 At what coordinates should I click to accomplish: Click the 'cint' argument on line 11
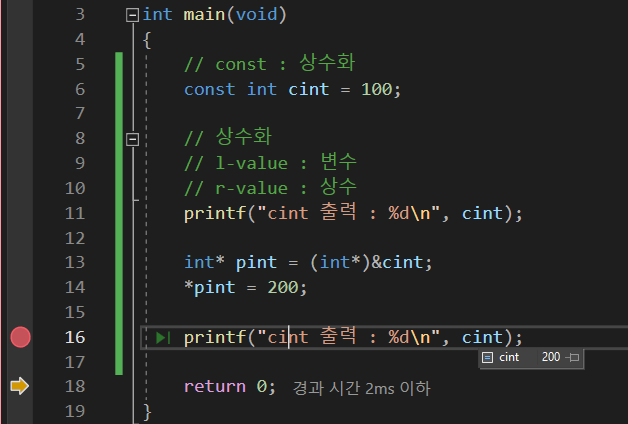coord(482,213)
